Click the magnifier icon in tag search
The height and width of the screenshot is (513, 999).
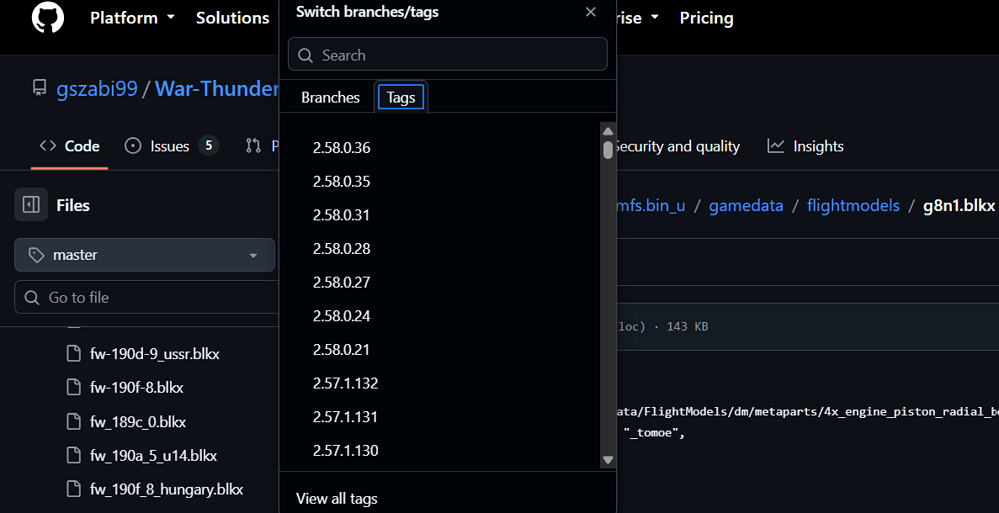pyautogui.click(x=305, y=55)
